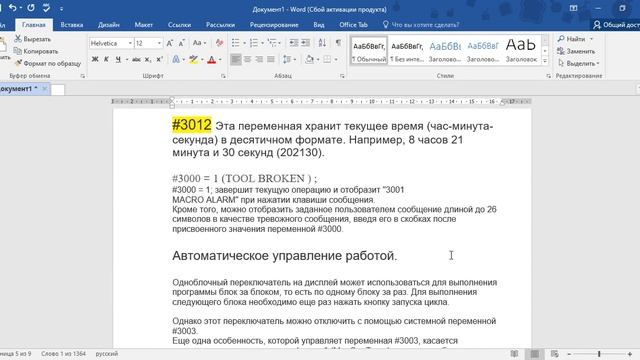The height and width of the screenshot is (360, 640).
Task: Decrease paragraph indent
Action: [293, 43]
